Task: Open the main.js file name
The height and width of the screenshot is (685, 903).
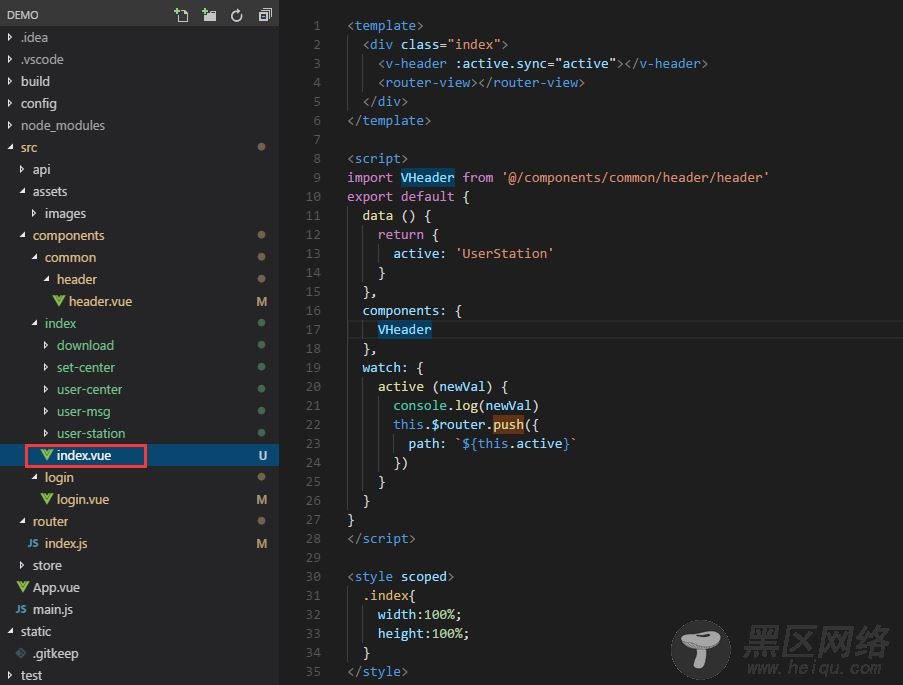Action: tap(53, 610)
